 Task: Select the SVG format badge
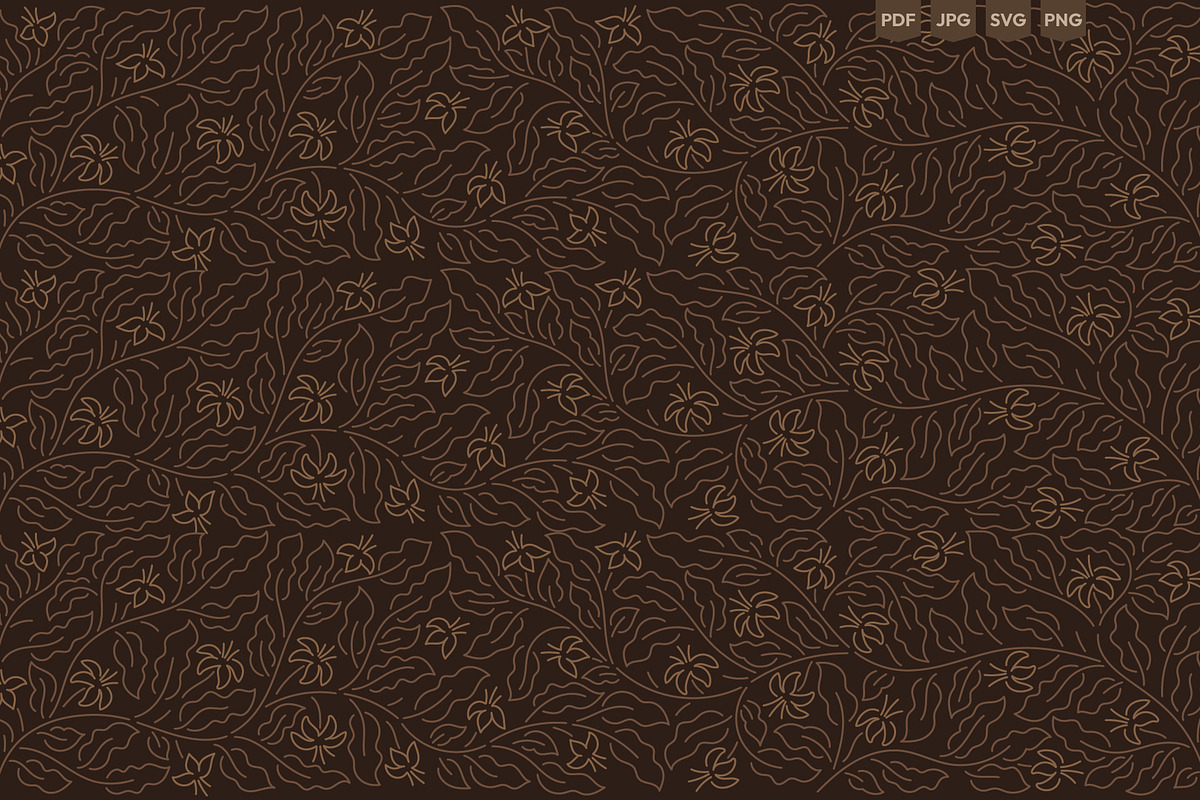pyautogui.click(x=1007, y=20)
